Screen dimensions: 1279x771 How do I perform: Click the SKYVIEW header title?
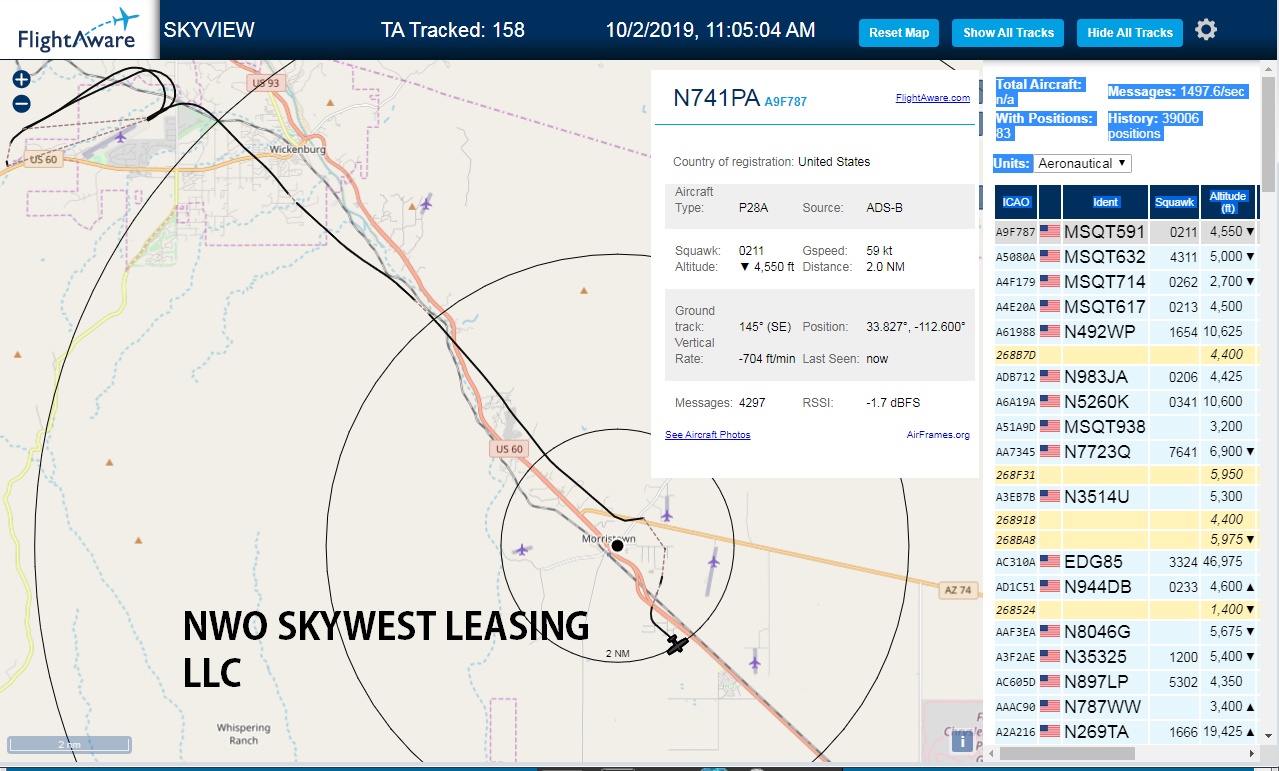tap(209, 30)
